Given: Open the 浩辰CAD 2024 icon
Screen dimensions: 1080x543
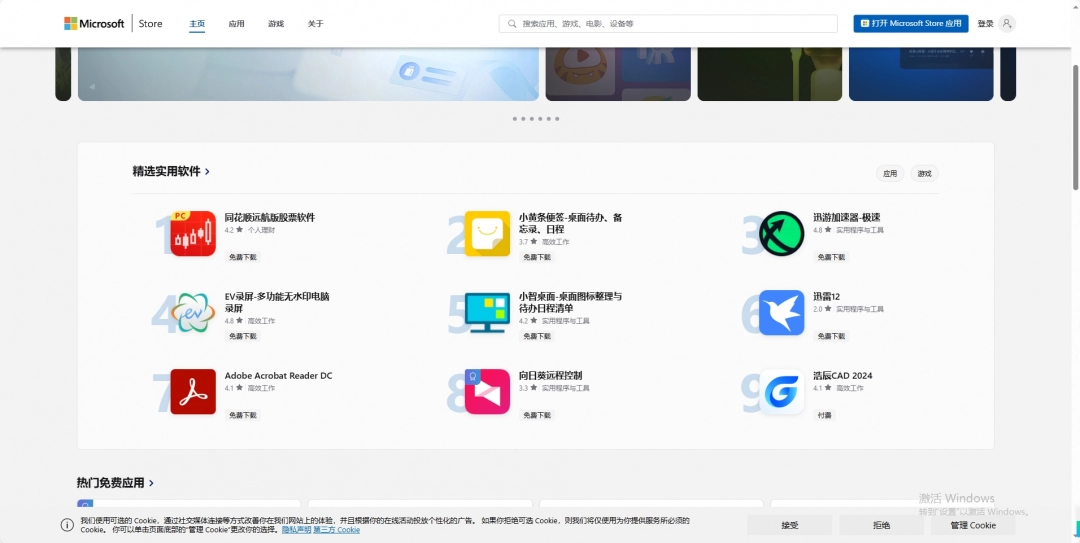Looking at the screenshot, I should (782, 391).
